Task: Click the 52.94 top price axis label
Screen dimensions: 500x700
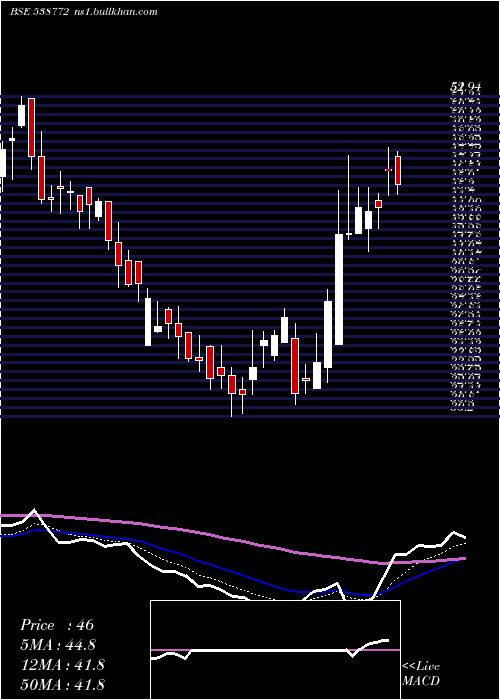Action: coord(465,88)
